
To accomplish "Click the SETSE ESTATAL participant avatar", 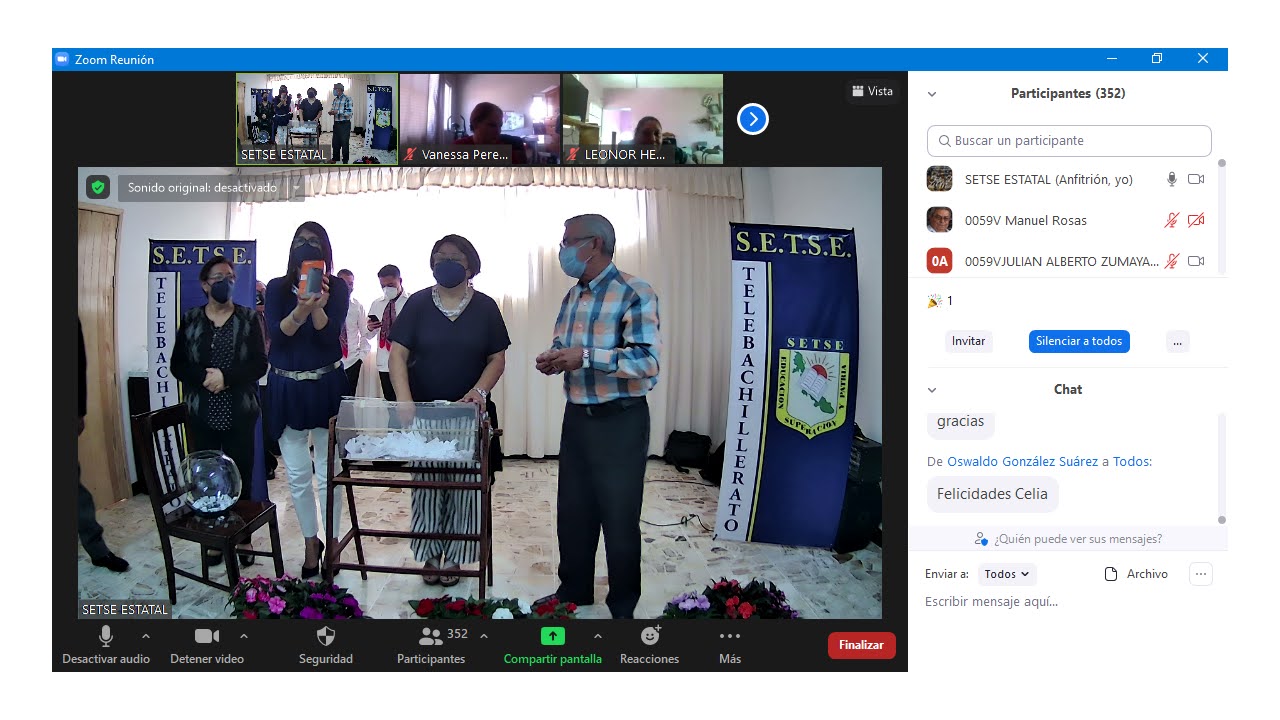I will click(x=940, y=179).
